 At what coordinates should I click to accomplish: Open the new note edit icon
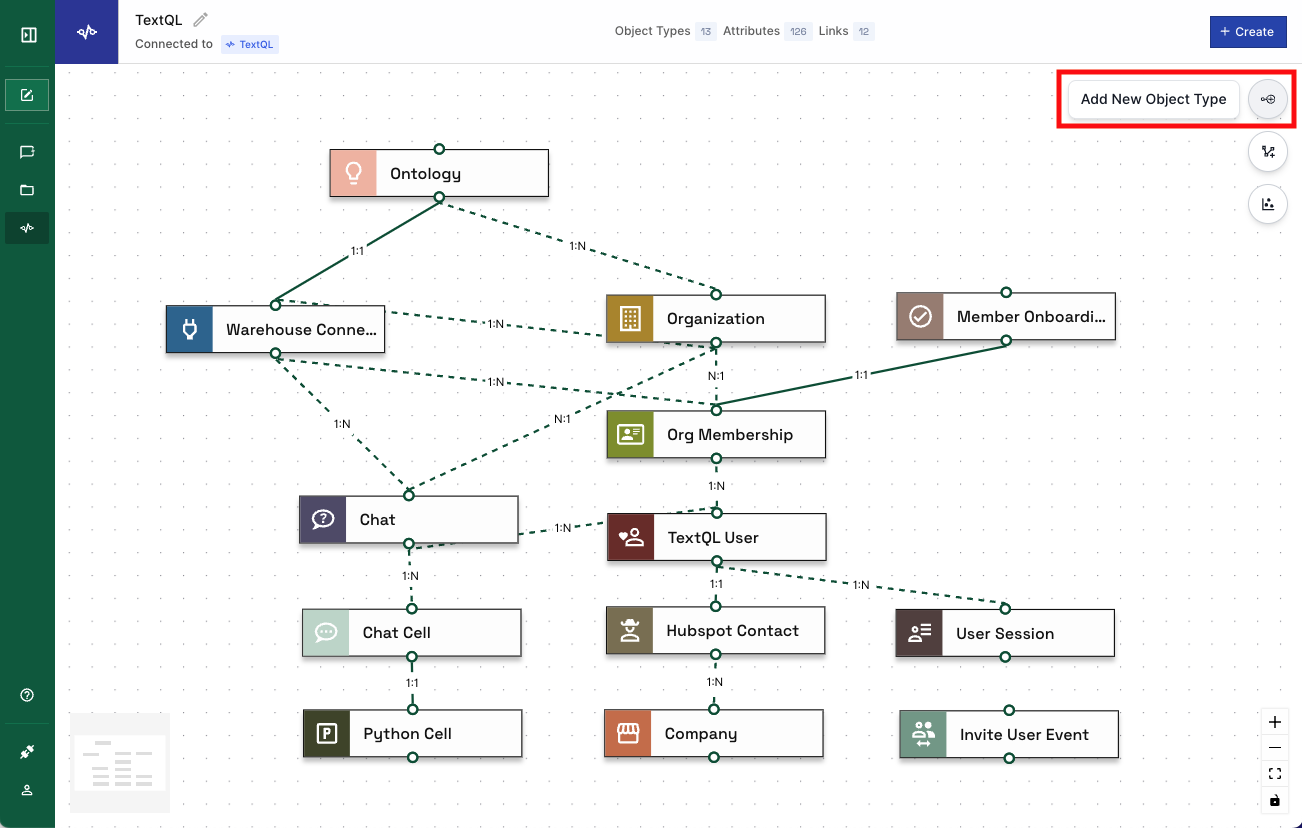(27, 95)
